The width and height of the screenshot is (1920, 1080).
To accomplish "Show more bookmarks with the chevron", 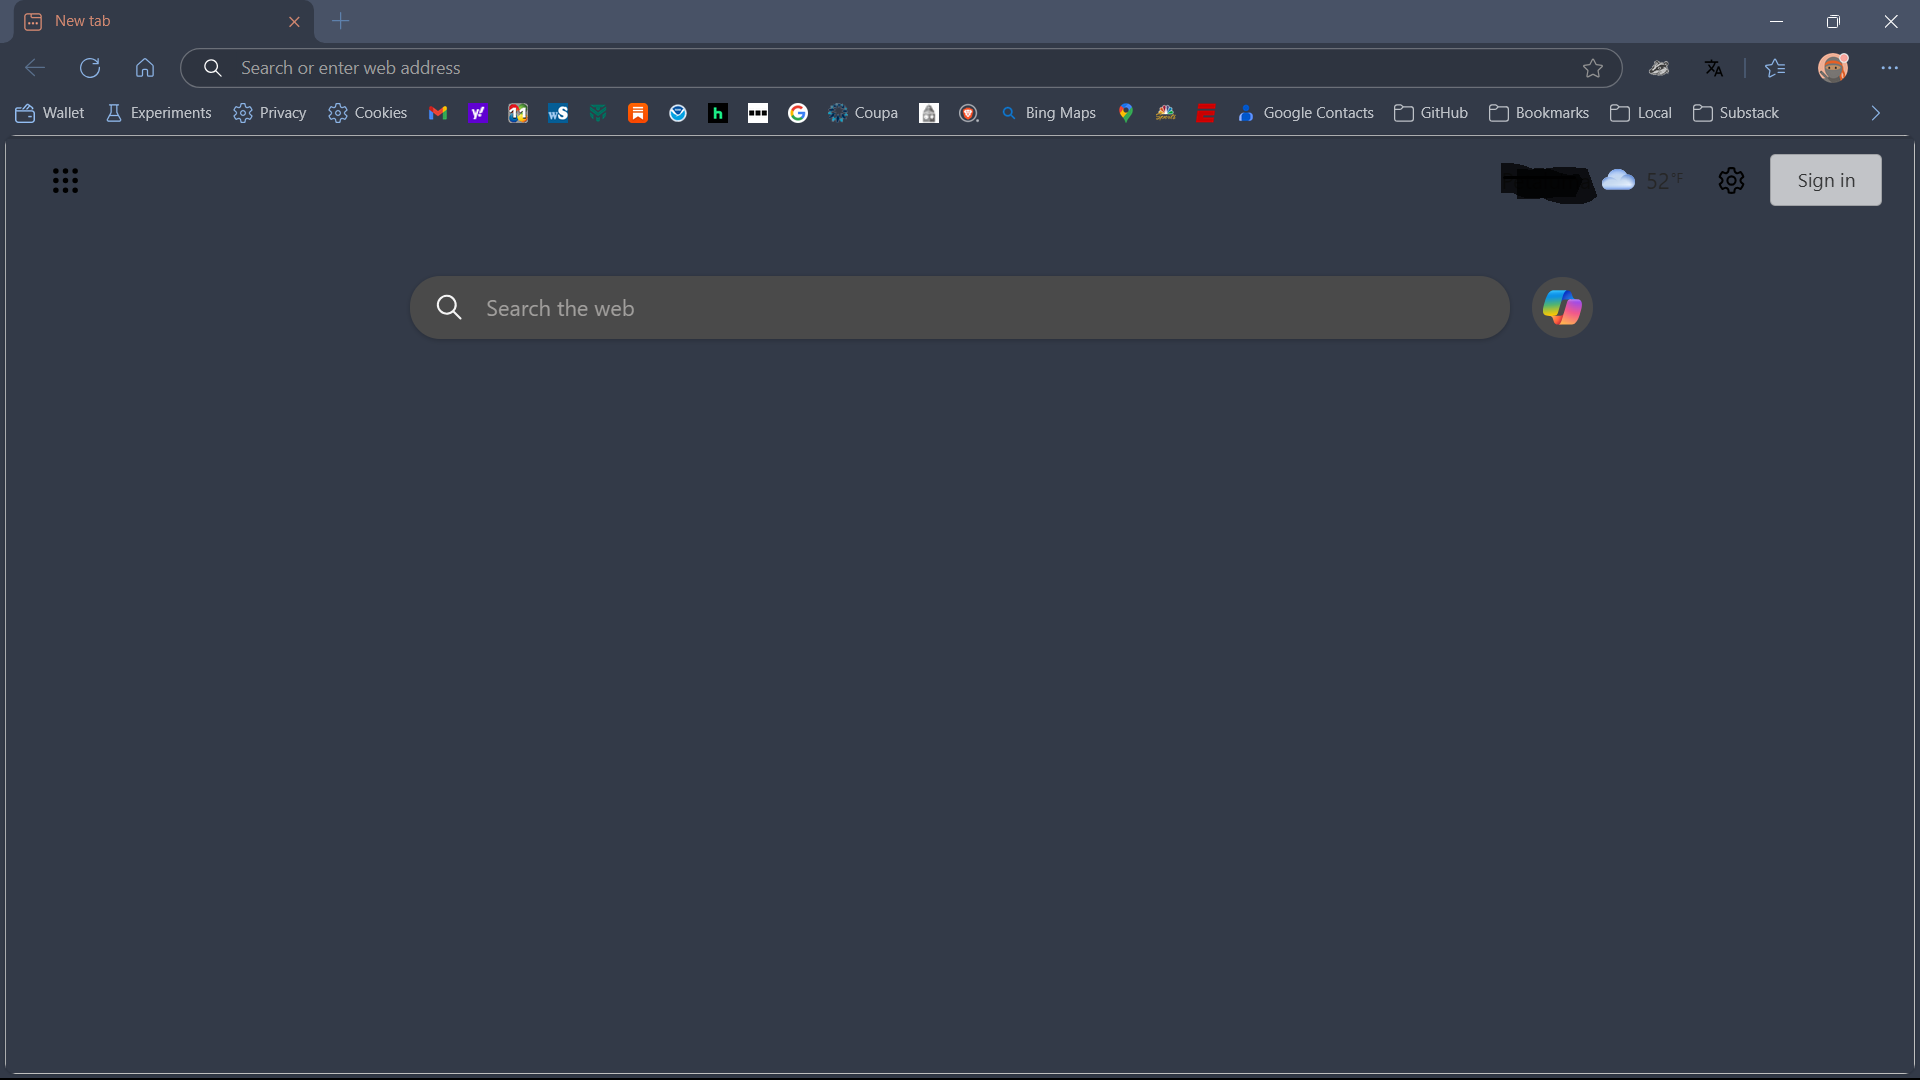I will (x=1875, y=113).
